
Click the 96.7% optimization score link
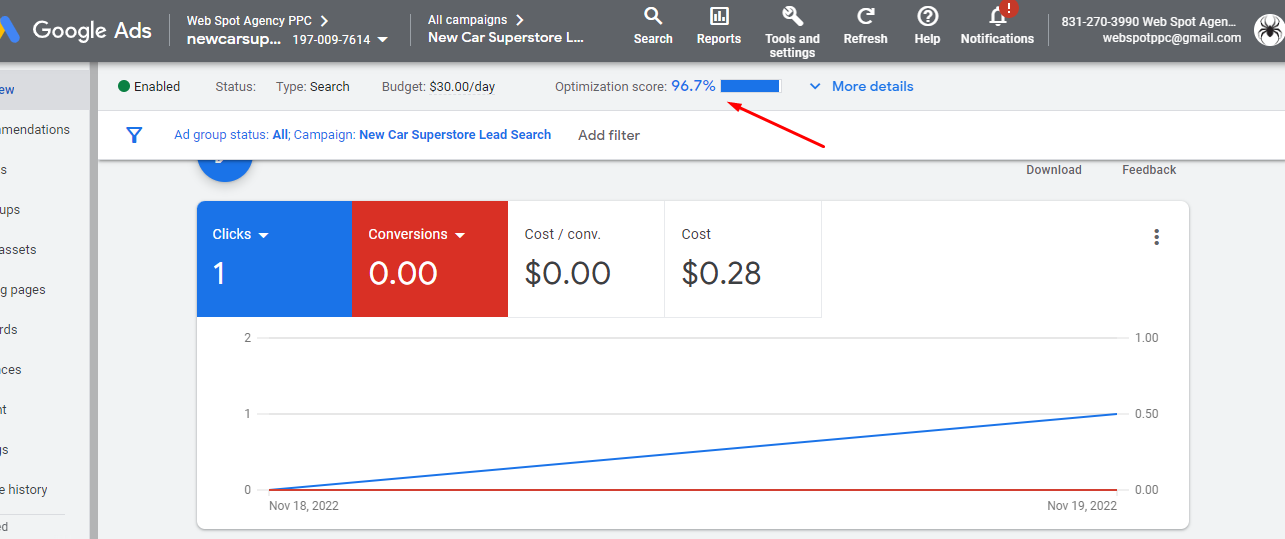point(693,86)
